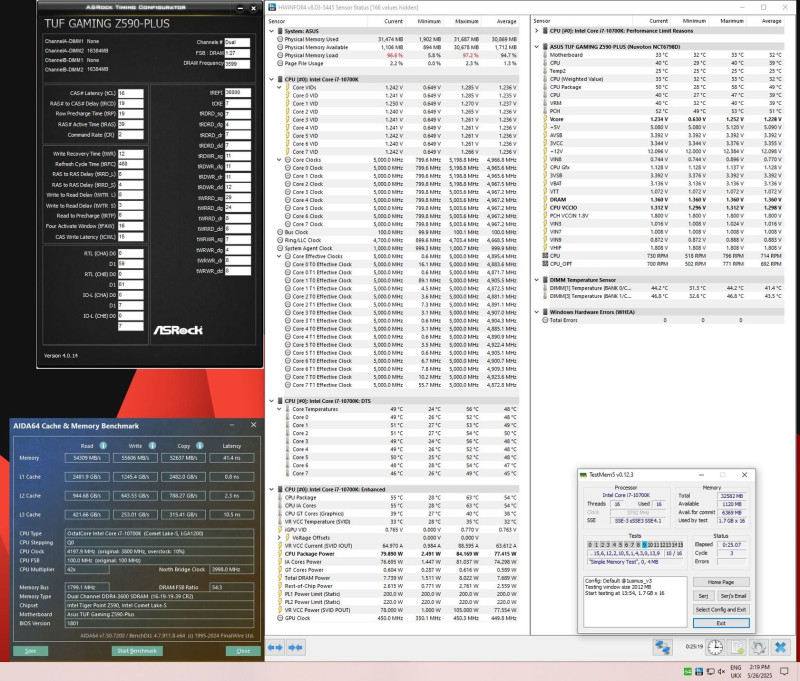Open Windows notification center icon
The width and height of the screenshot is (800, 681).
(786, 671)
